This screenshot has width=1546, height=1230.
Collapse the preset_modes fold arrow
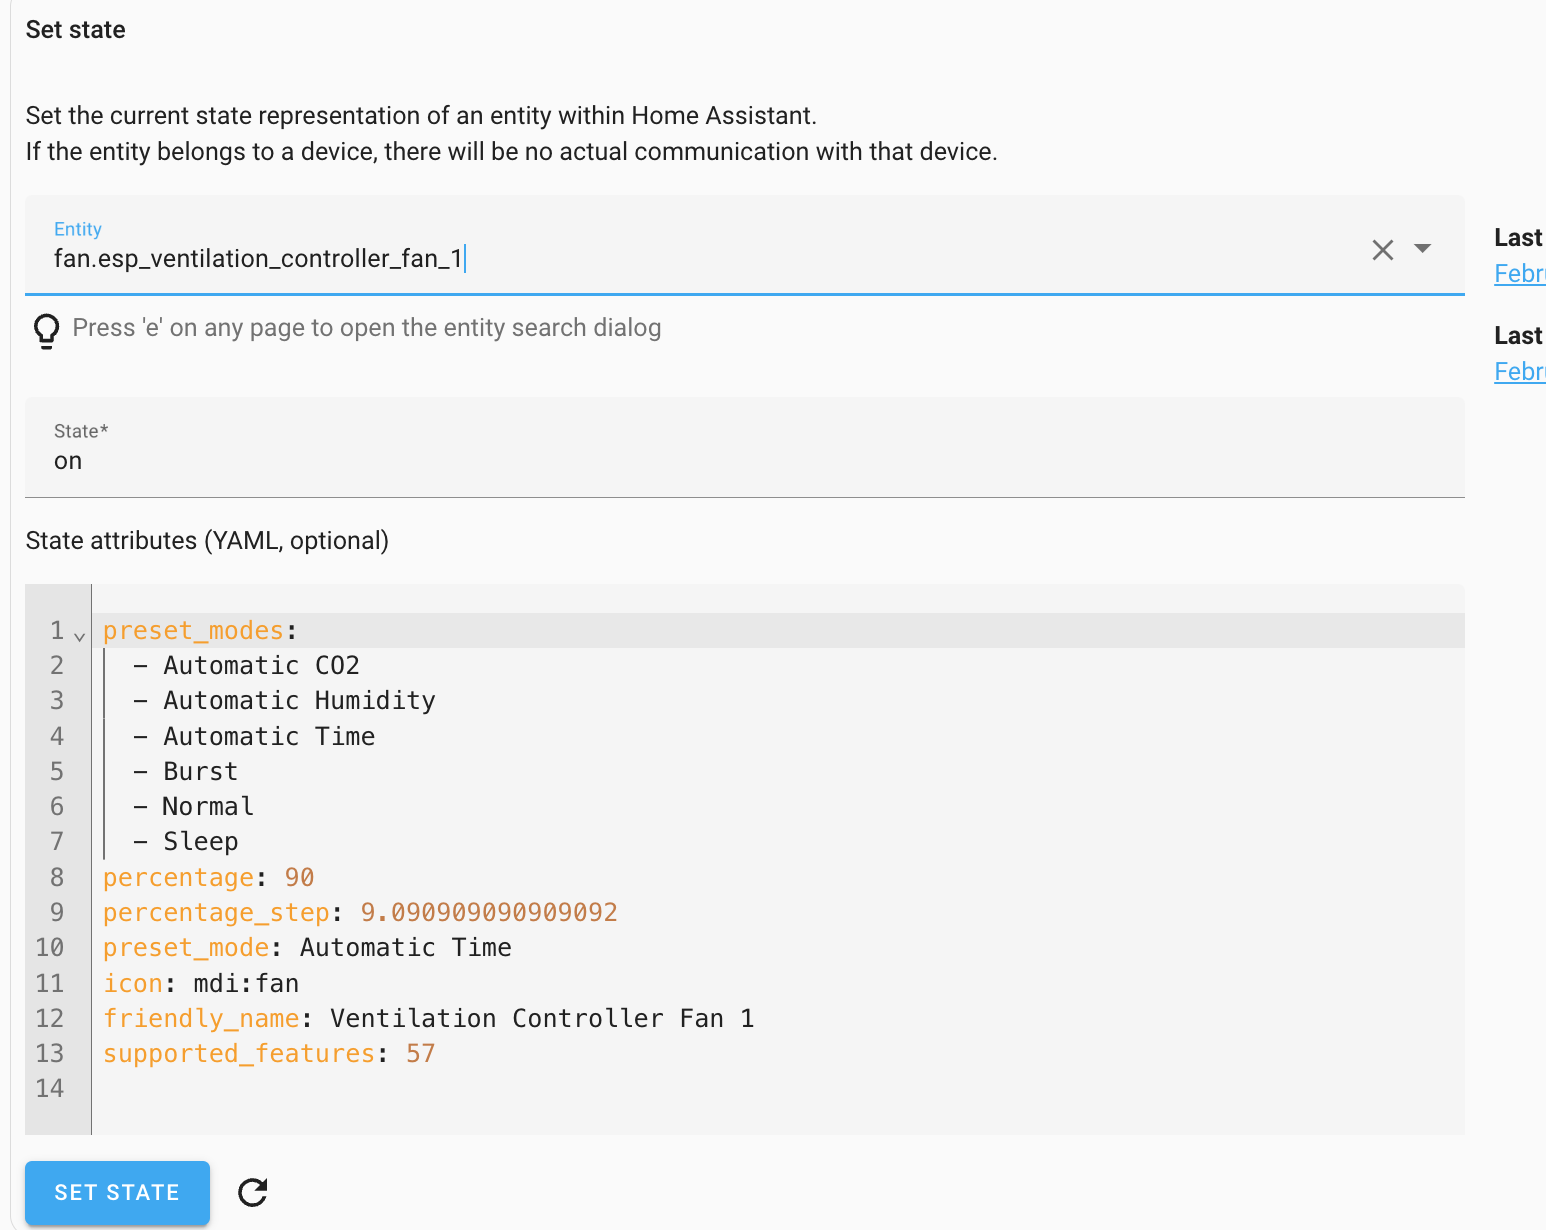tap(80, 635)
